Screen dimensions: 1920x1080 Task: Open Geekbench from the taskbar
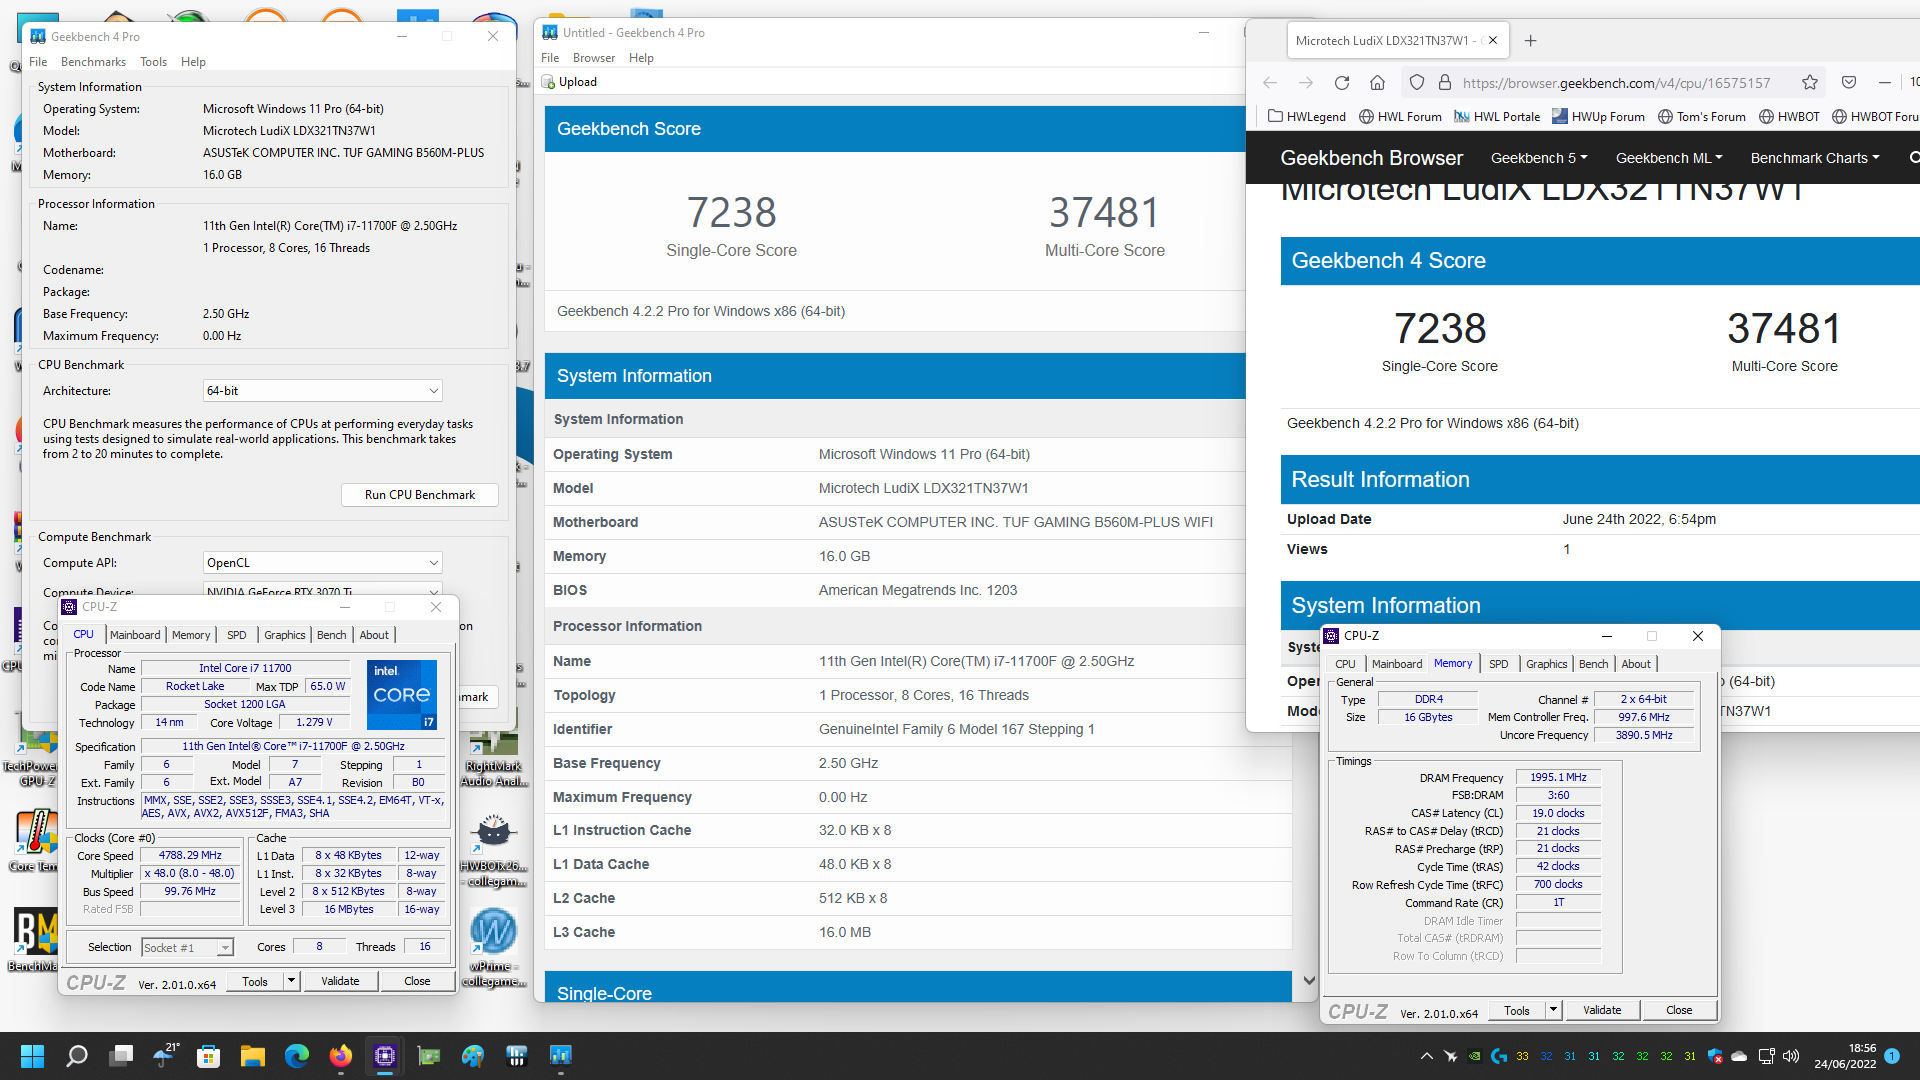coord(561,1056)
